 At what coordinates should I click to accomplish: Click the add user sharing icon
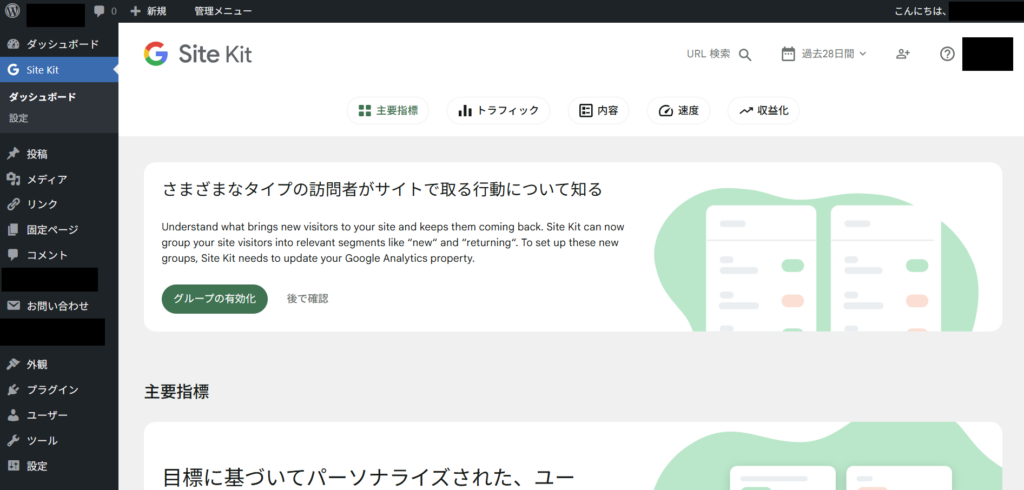click(903, 54)
